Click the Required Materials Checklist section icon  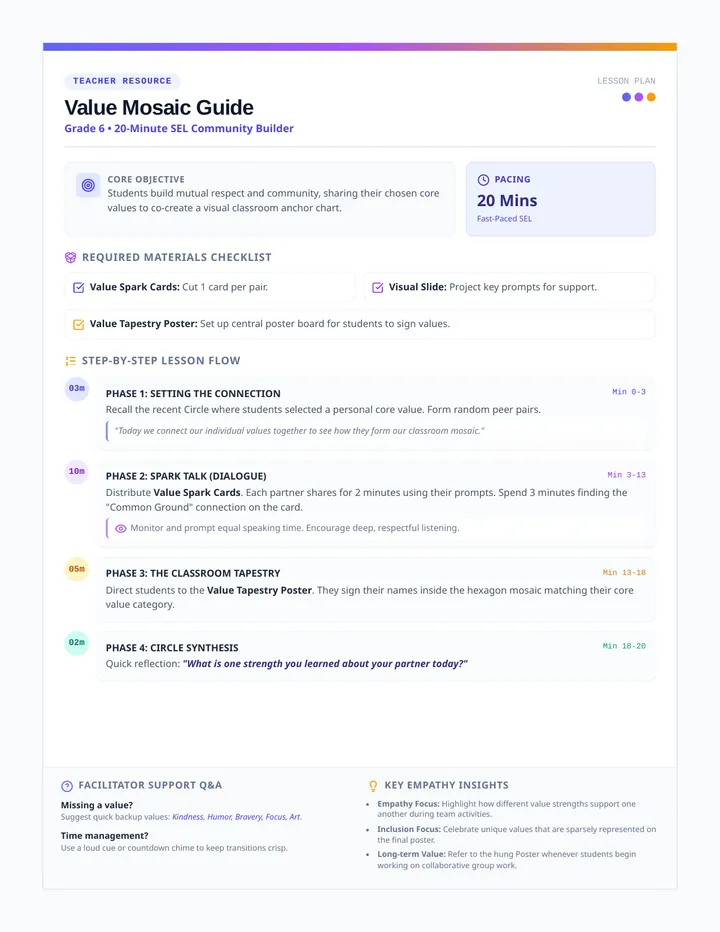click(x=71, y=257)
